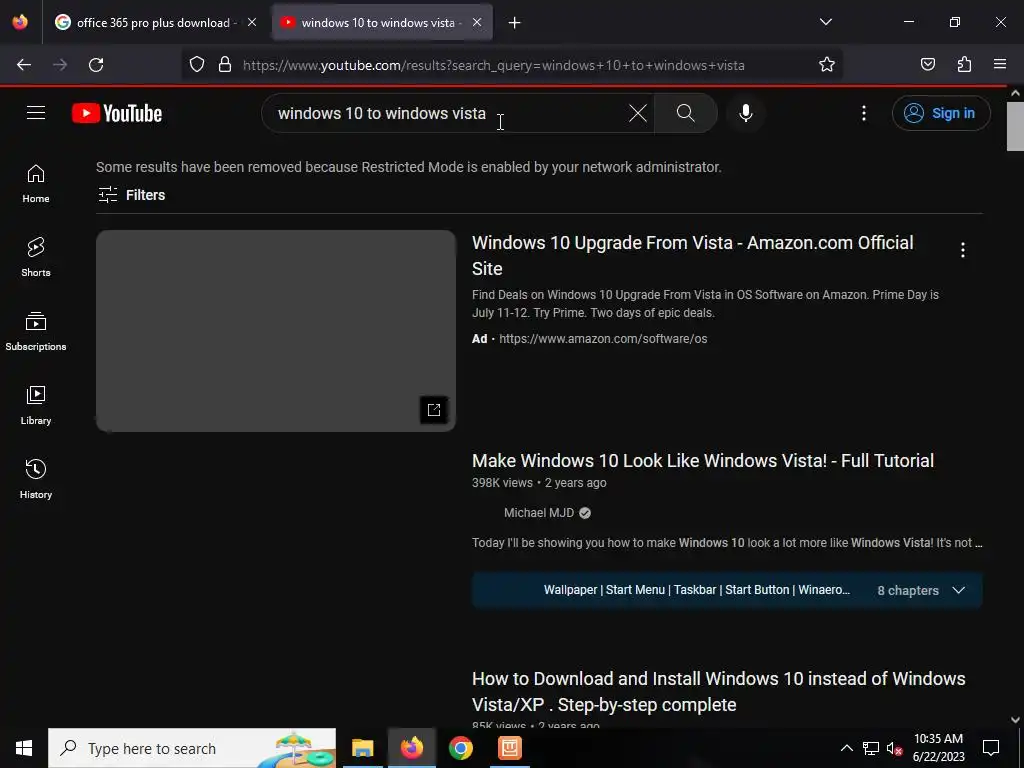Open the notification center icon

click(x=991, y=748)
